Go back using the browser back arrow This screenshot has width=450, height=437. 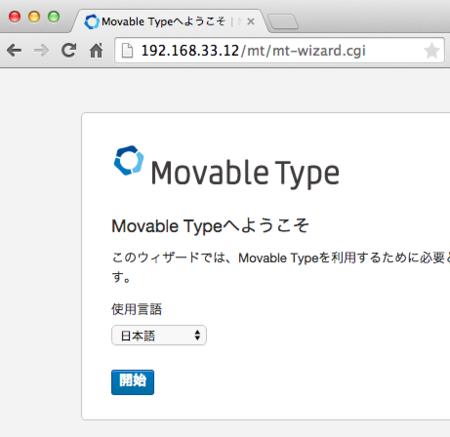click(14, 51)
